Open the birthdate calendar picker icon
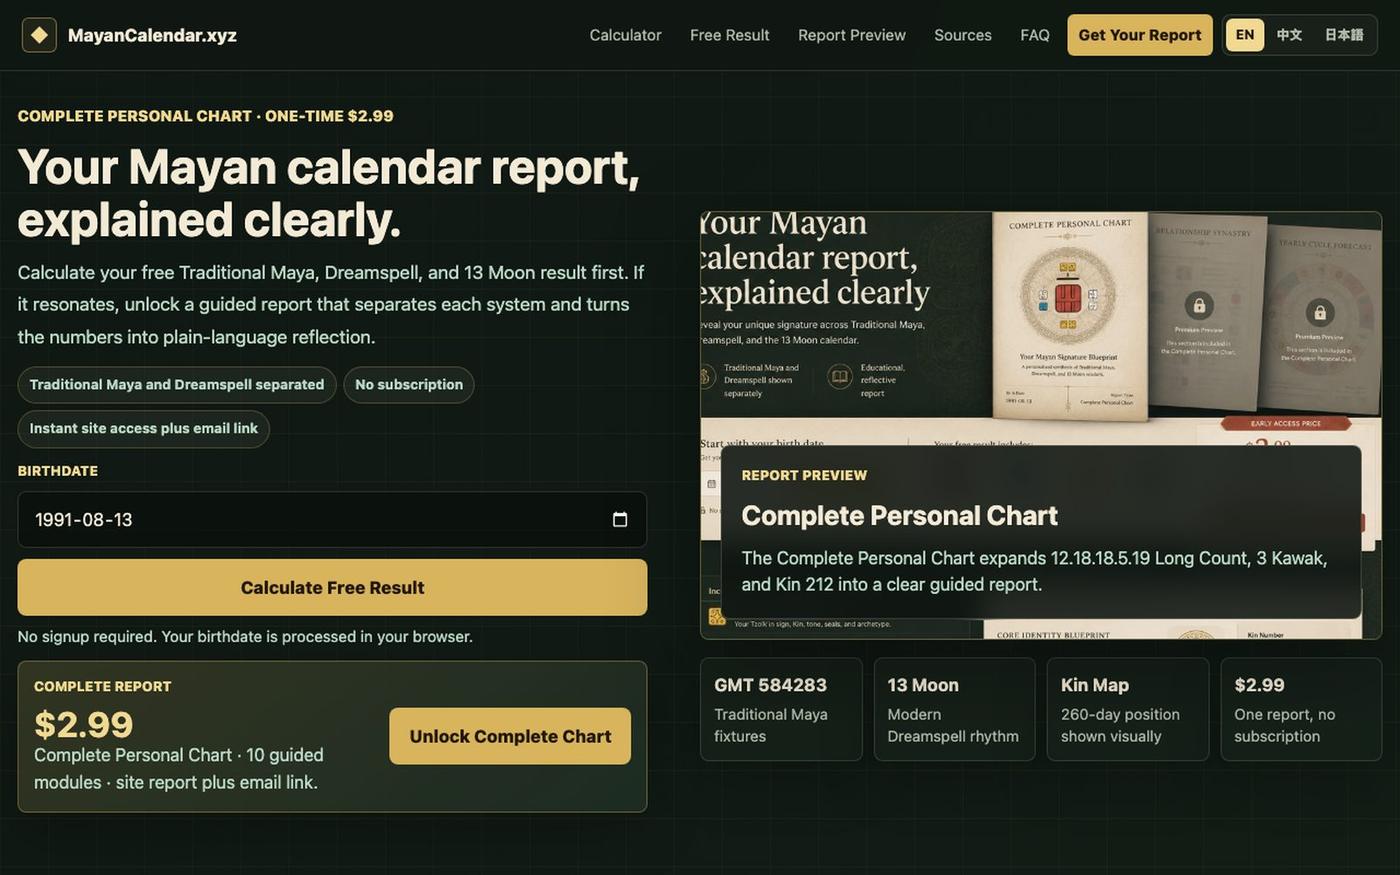1400x875 pixels. click(x=620, y=520)
